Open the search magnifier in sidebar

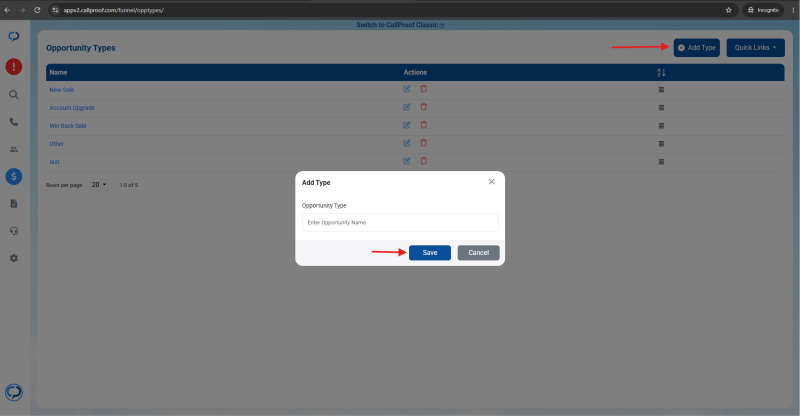(x=14, y=95)
